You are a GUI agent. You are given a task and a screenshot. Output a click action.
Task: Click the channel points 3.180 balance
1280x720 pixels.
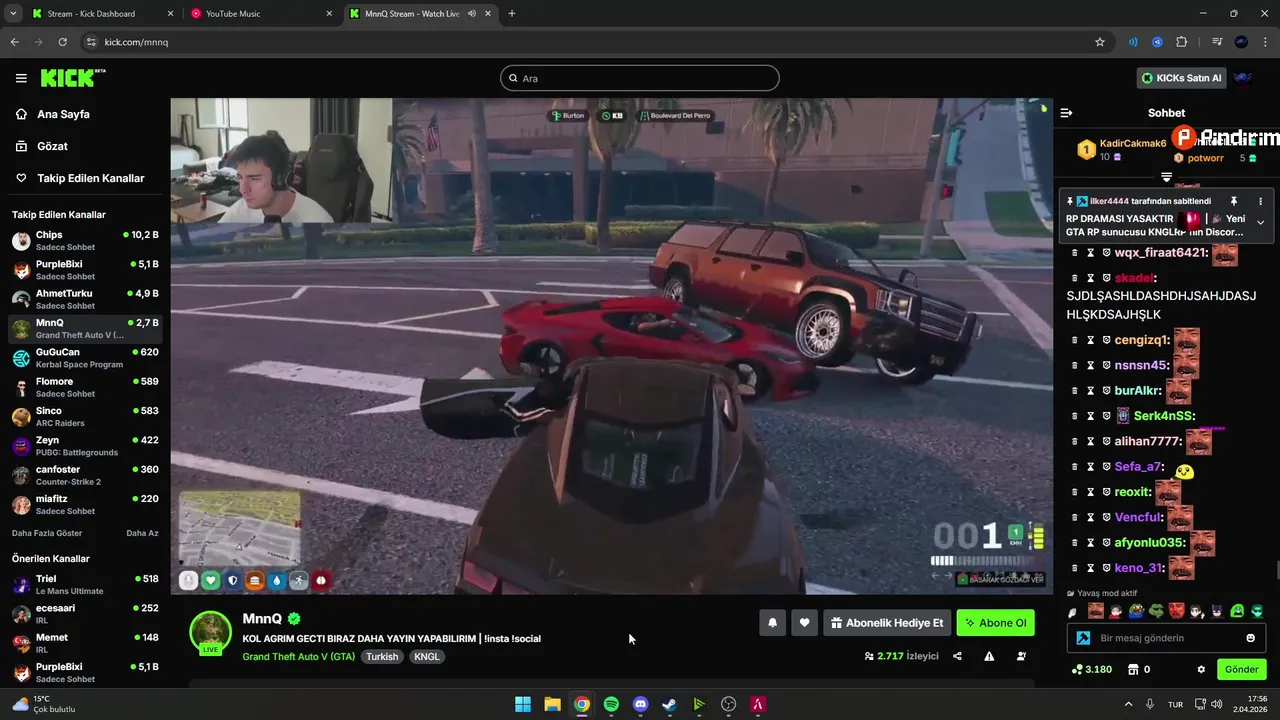point(1091,669)
